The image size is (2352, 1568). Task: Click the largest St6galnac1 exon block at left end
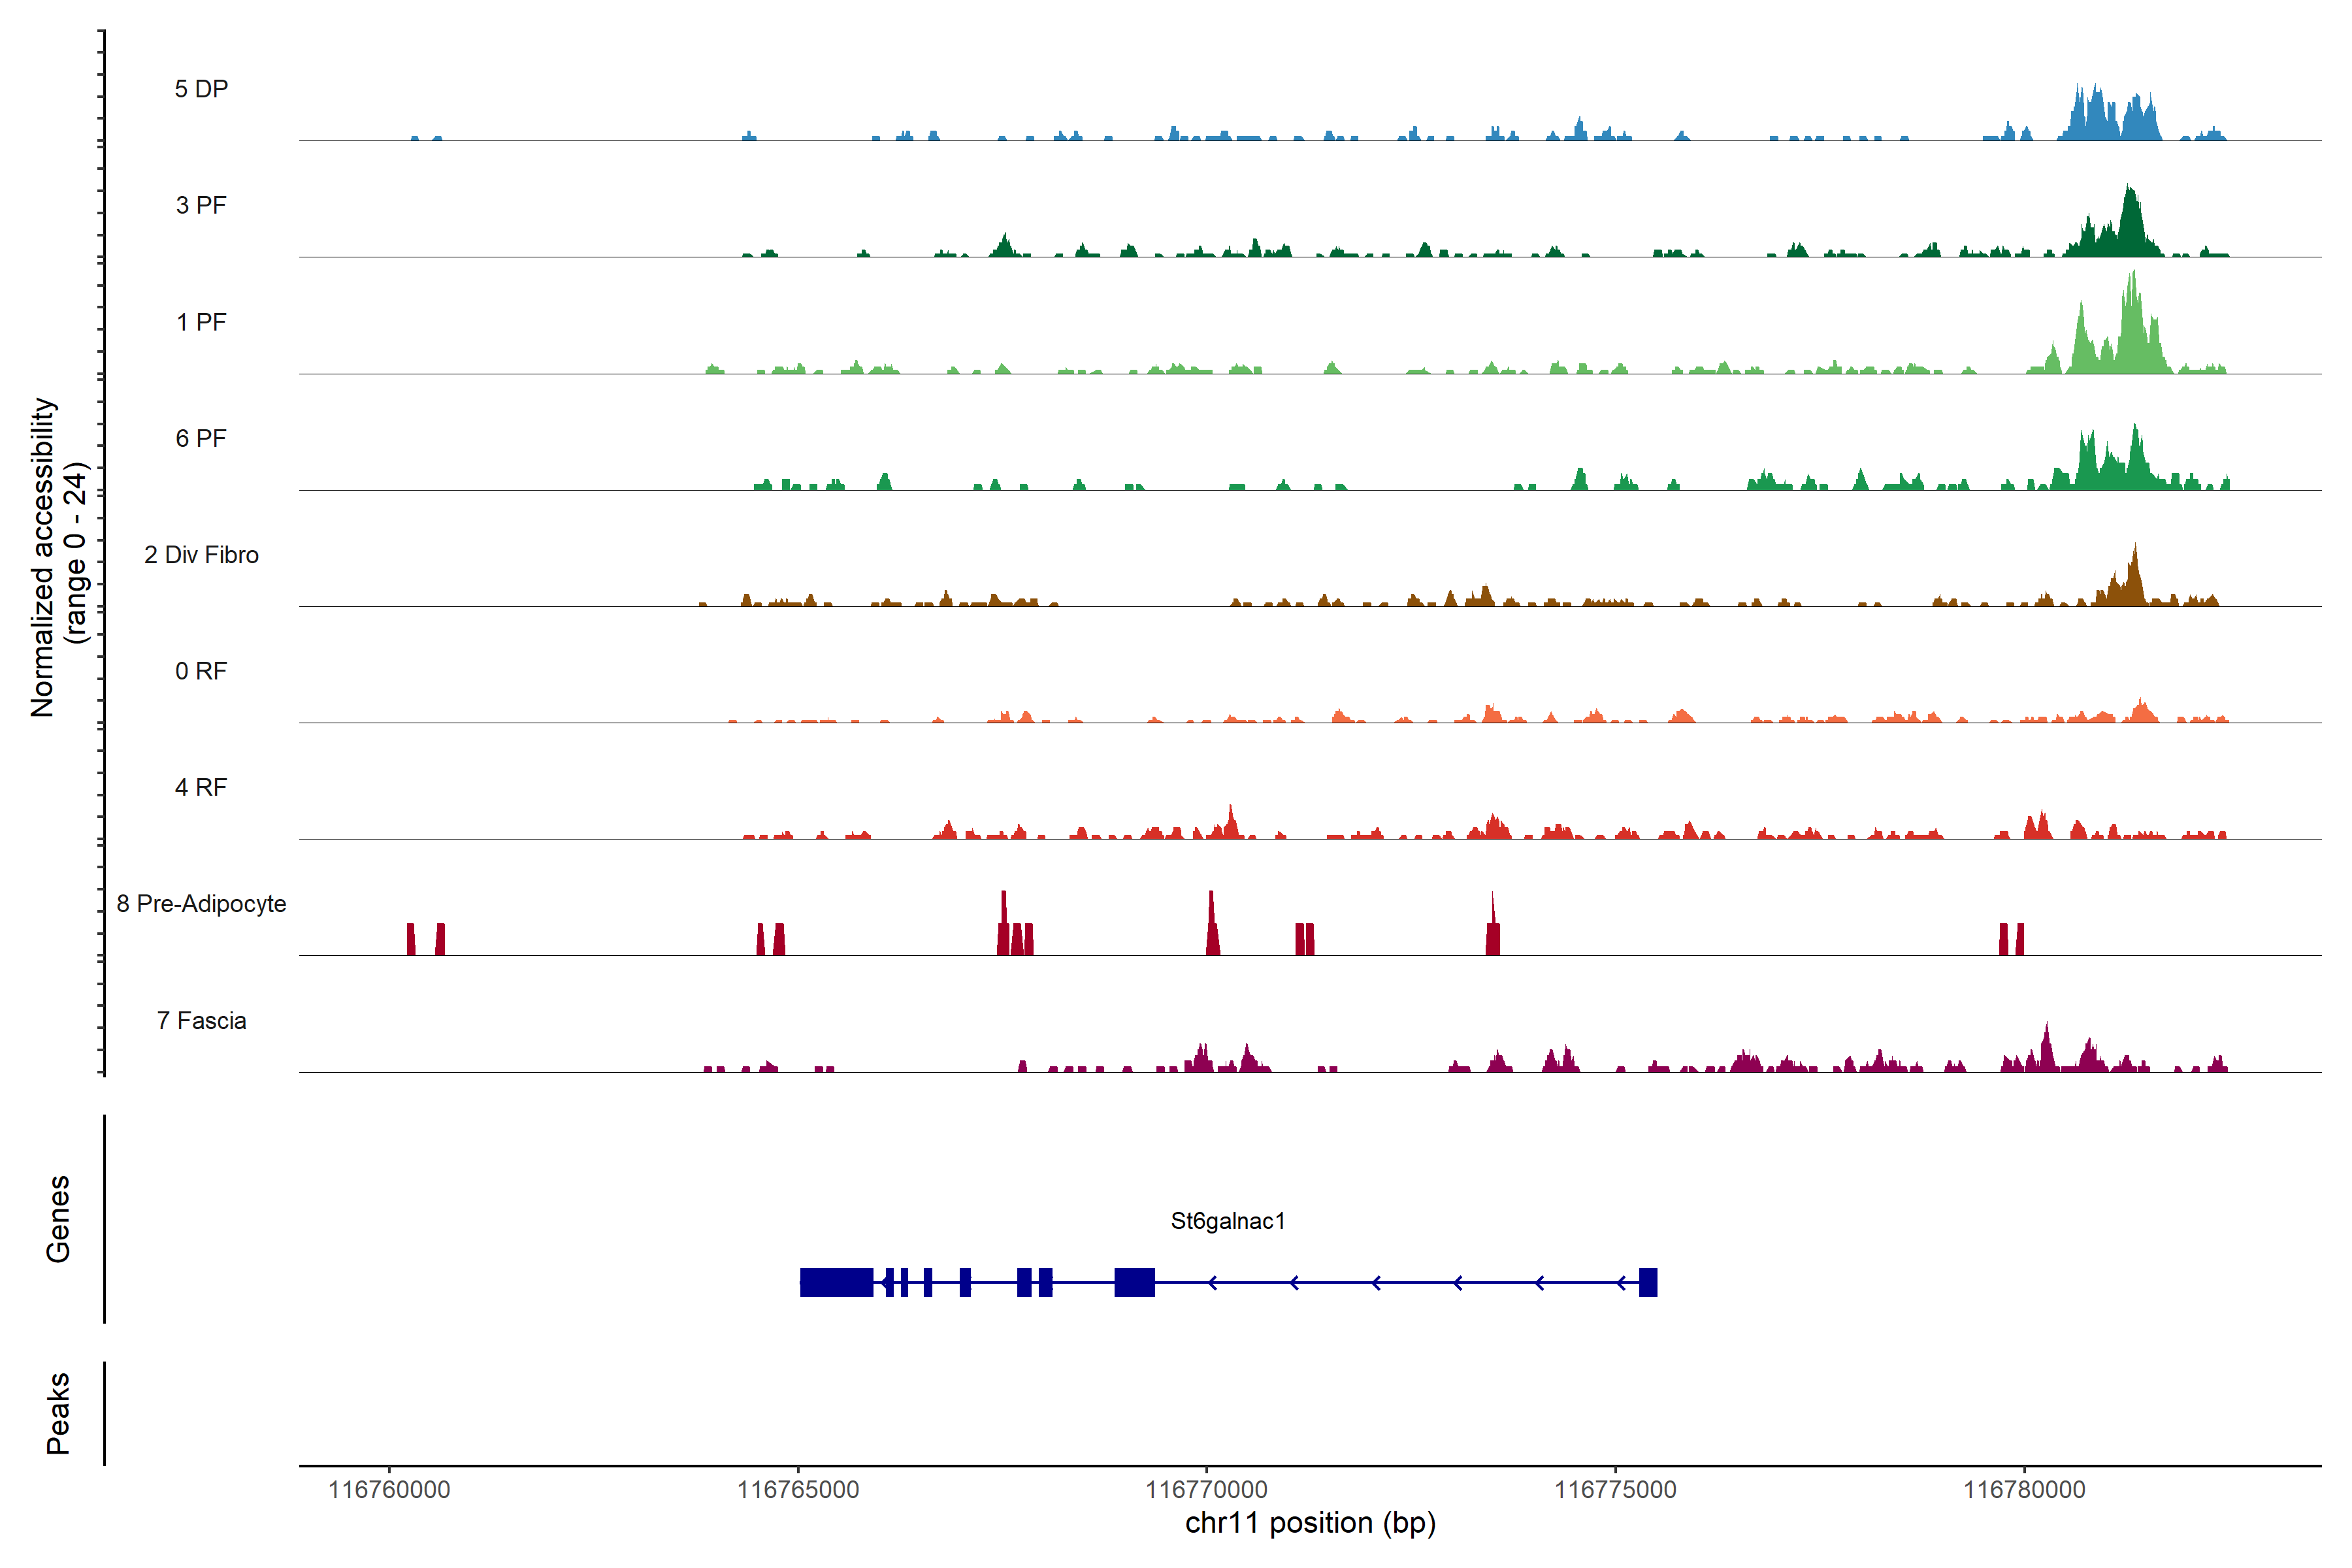point(836,1282)
